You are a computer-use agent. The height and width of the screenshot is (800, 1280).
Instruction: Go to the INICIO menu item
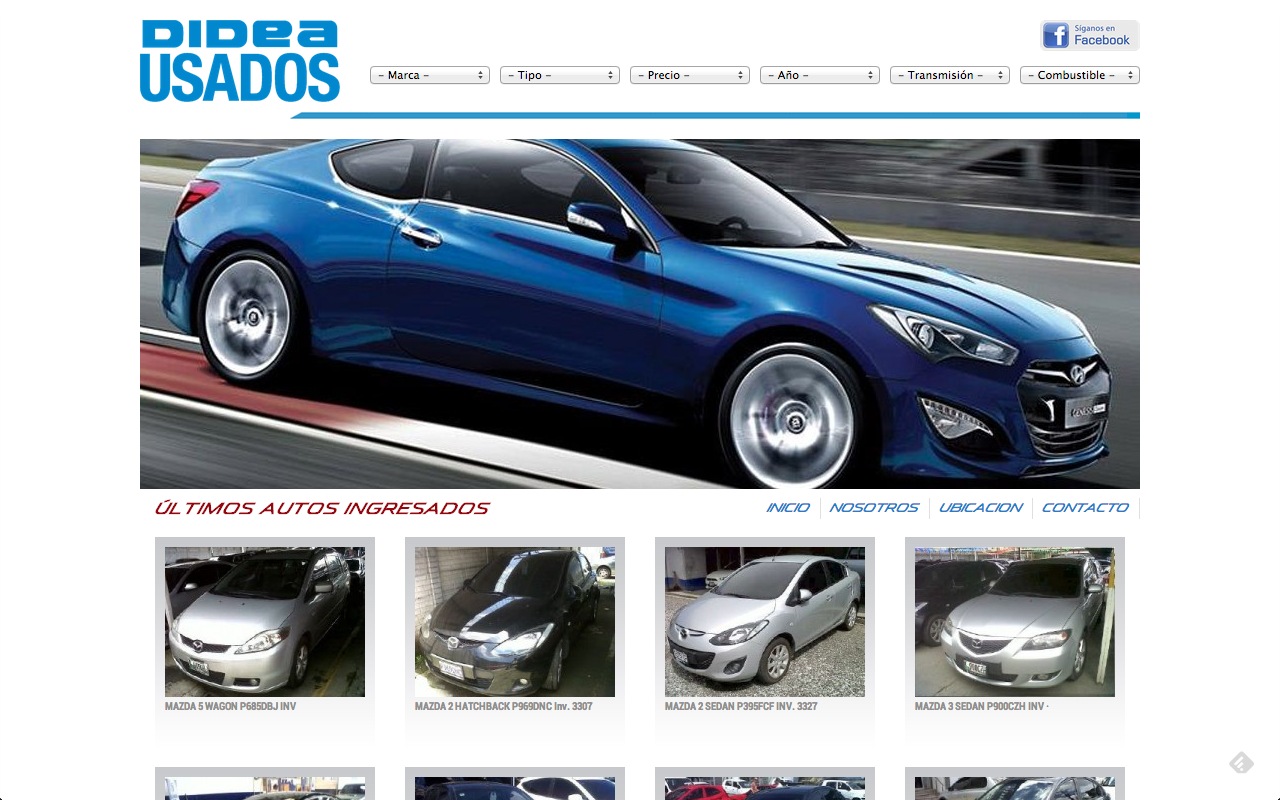click(x=788, y=508)
